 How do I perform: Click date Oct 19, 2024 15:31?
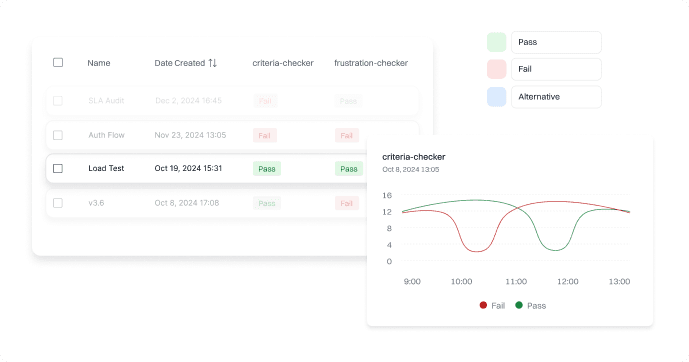188,168
